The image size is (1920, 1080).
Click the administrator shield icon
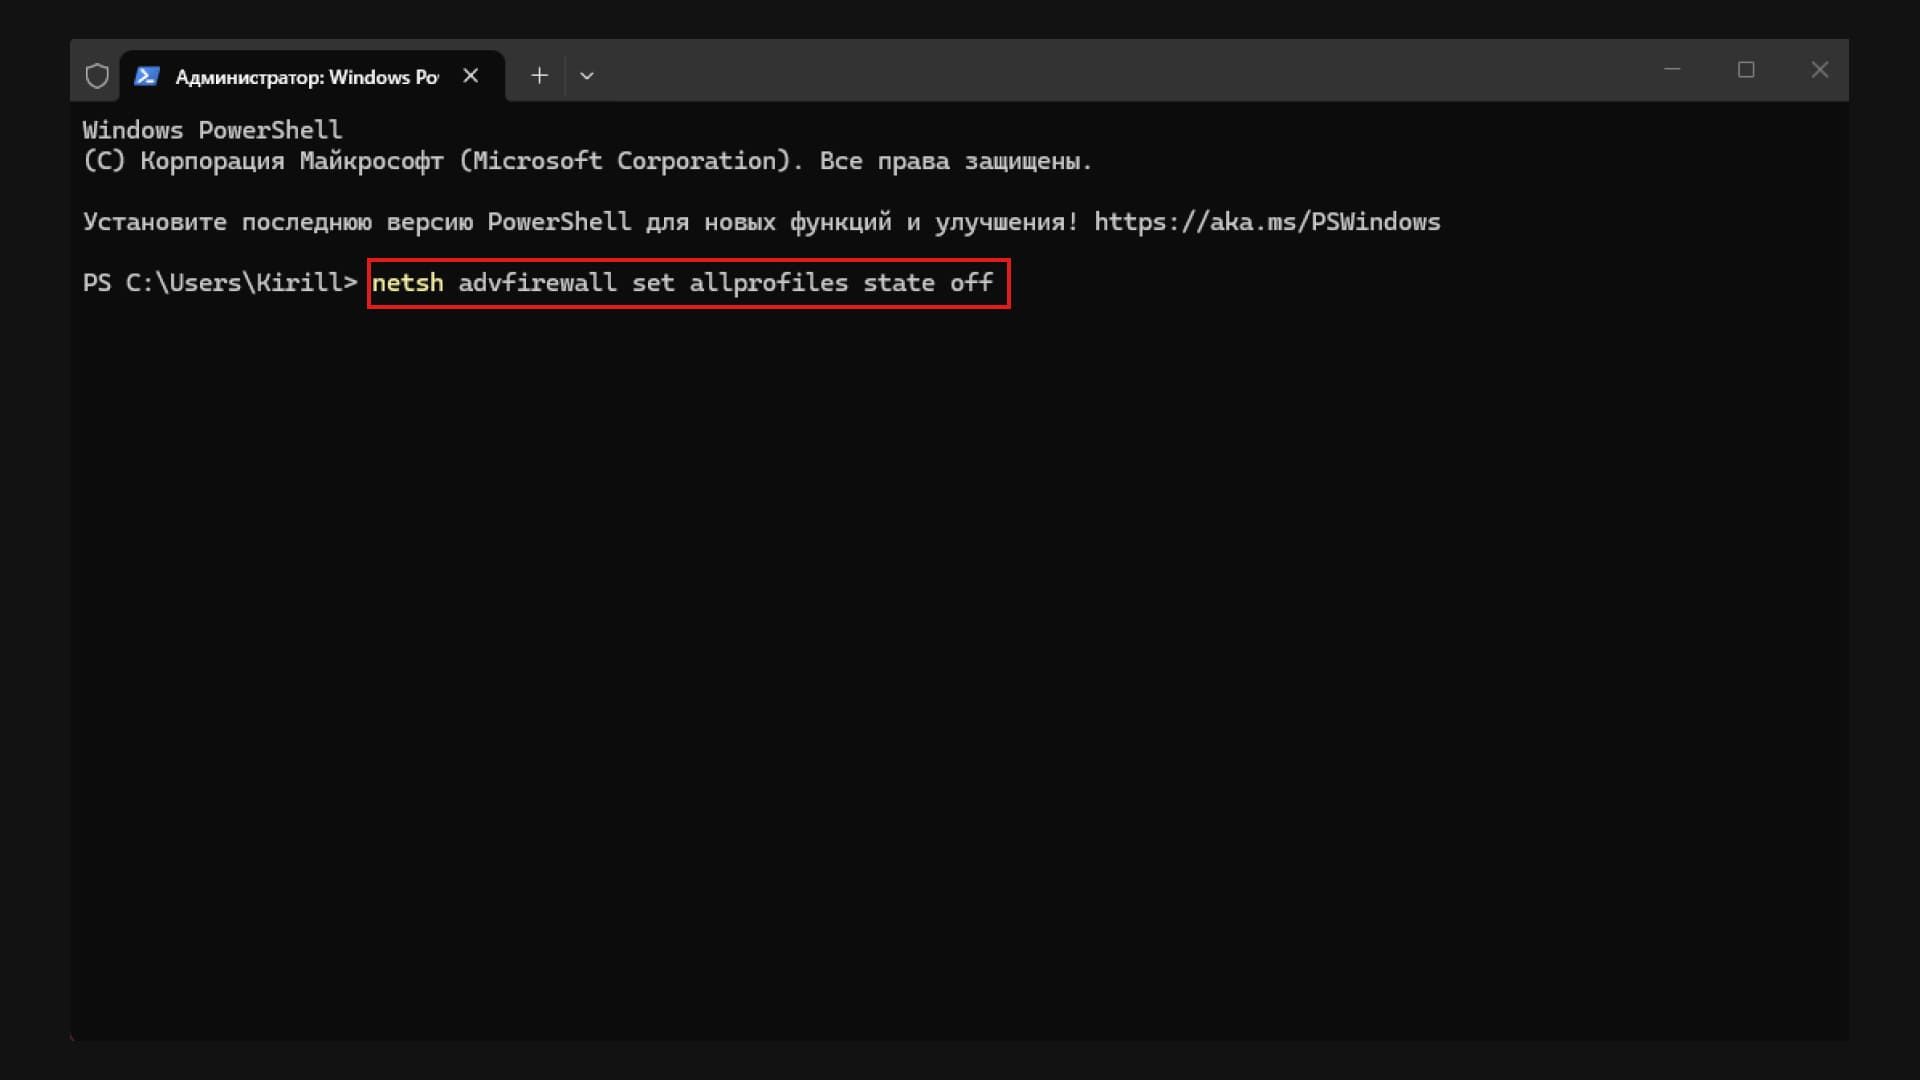click(97, 76)
